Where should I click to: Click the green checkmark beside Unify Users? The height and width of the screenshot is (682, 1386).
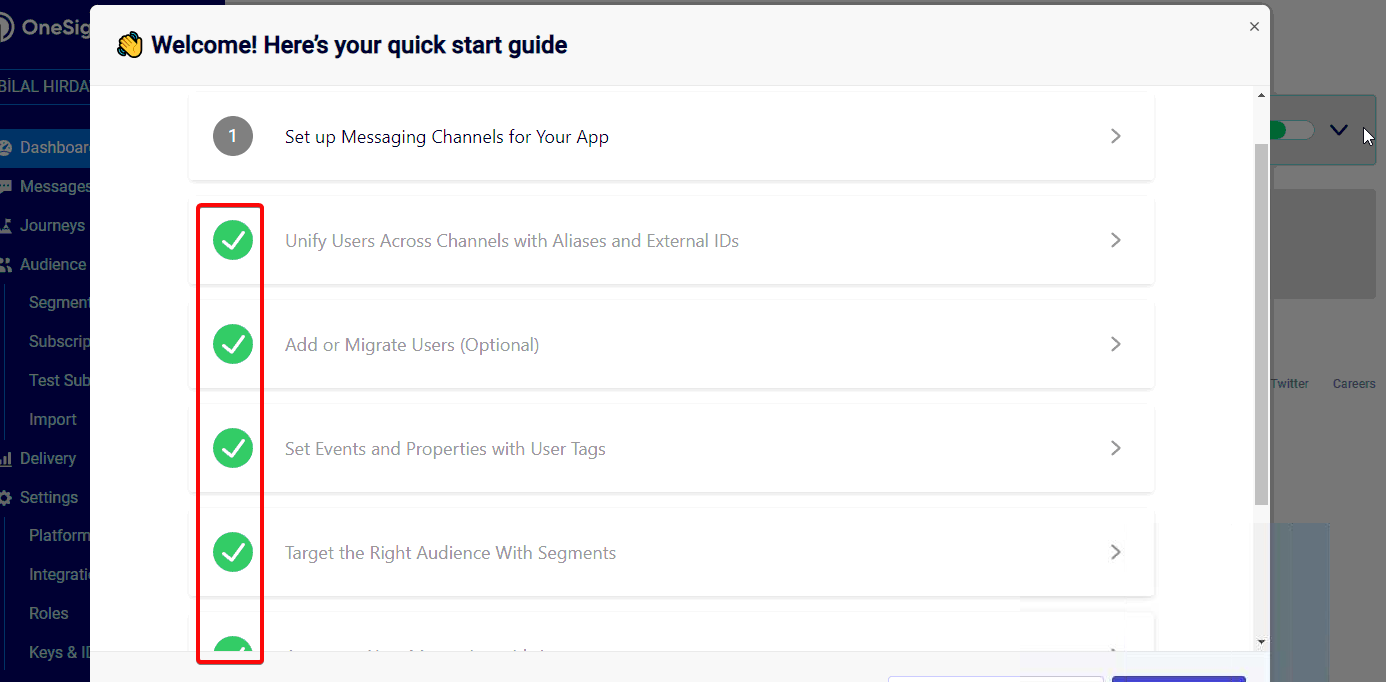tap(233, 240)
